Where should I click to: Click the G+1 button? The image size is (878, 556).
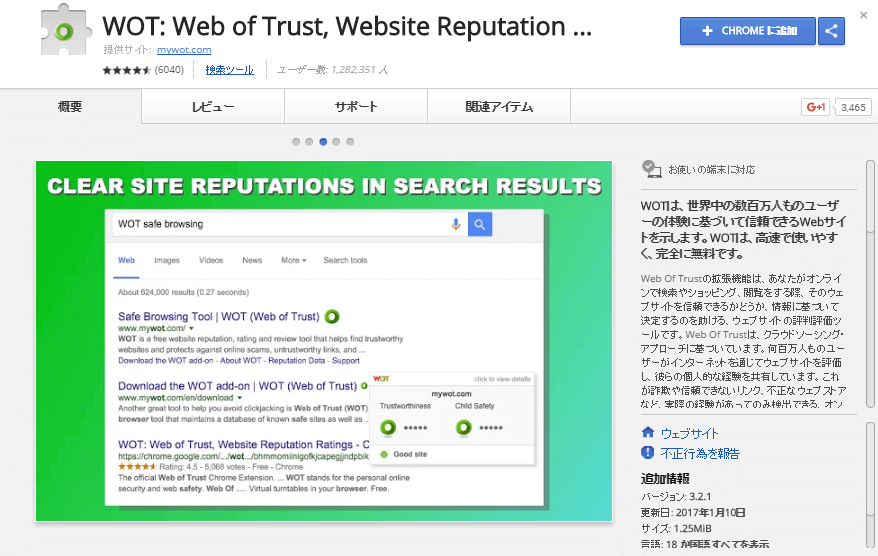coord(815,107)
